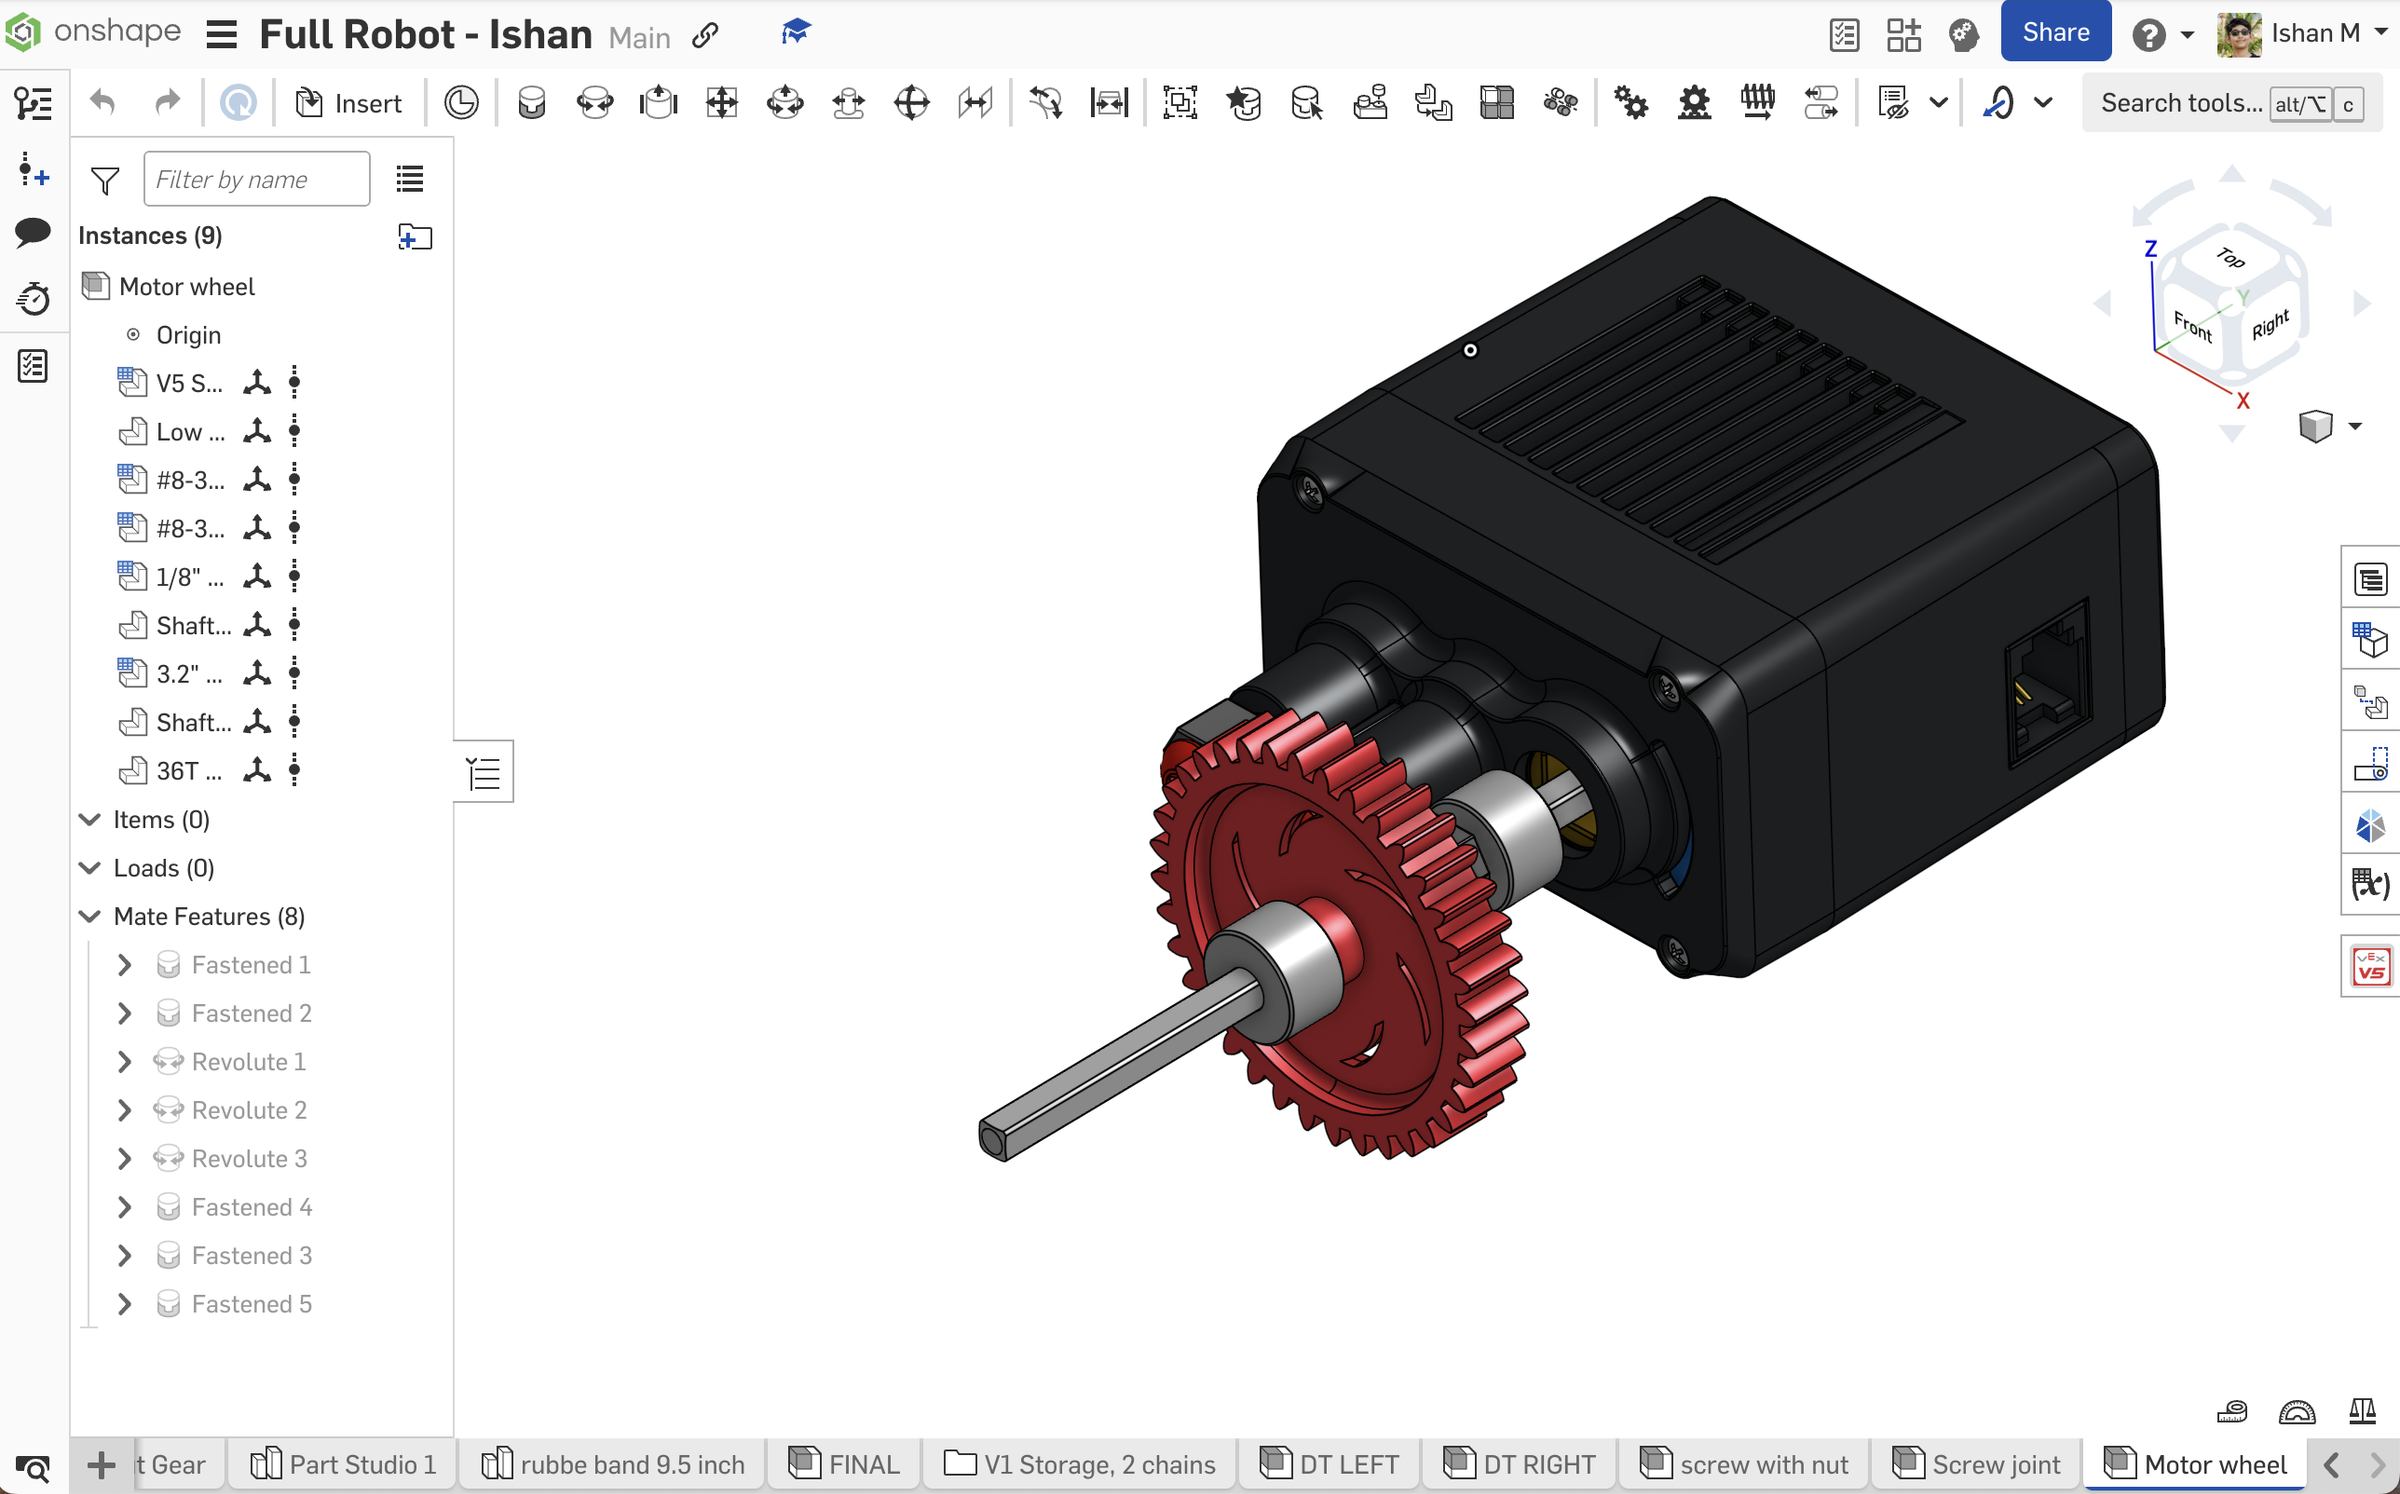Click the Redo arrow icon
The height and width of the screenshot is (1494, 2400).
click(167, 102)
